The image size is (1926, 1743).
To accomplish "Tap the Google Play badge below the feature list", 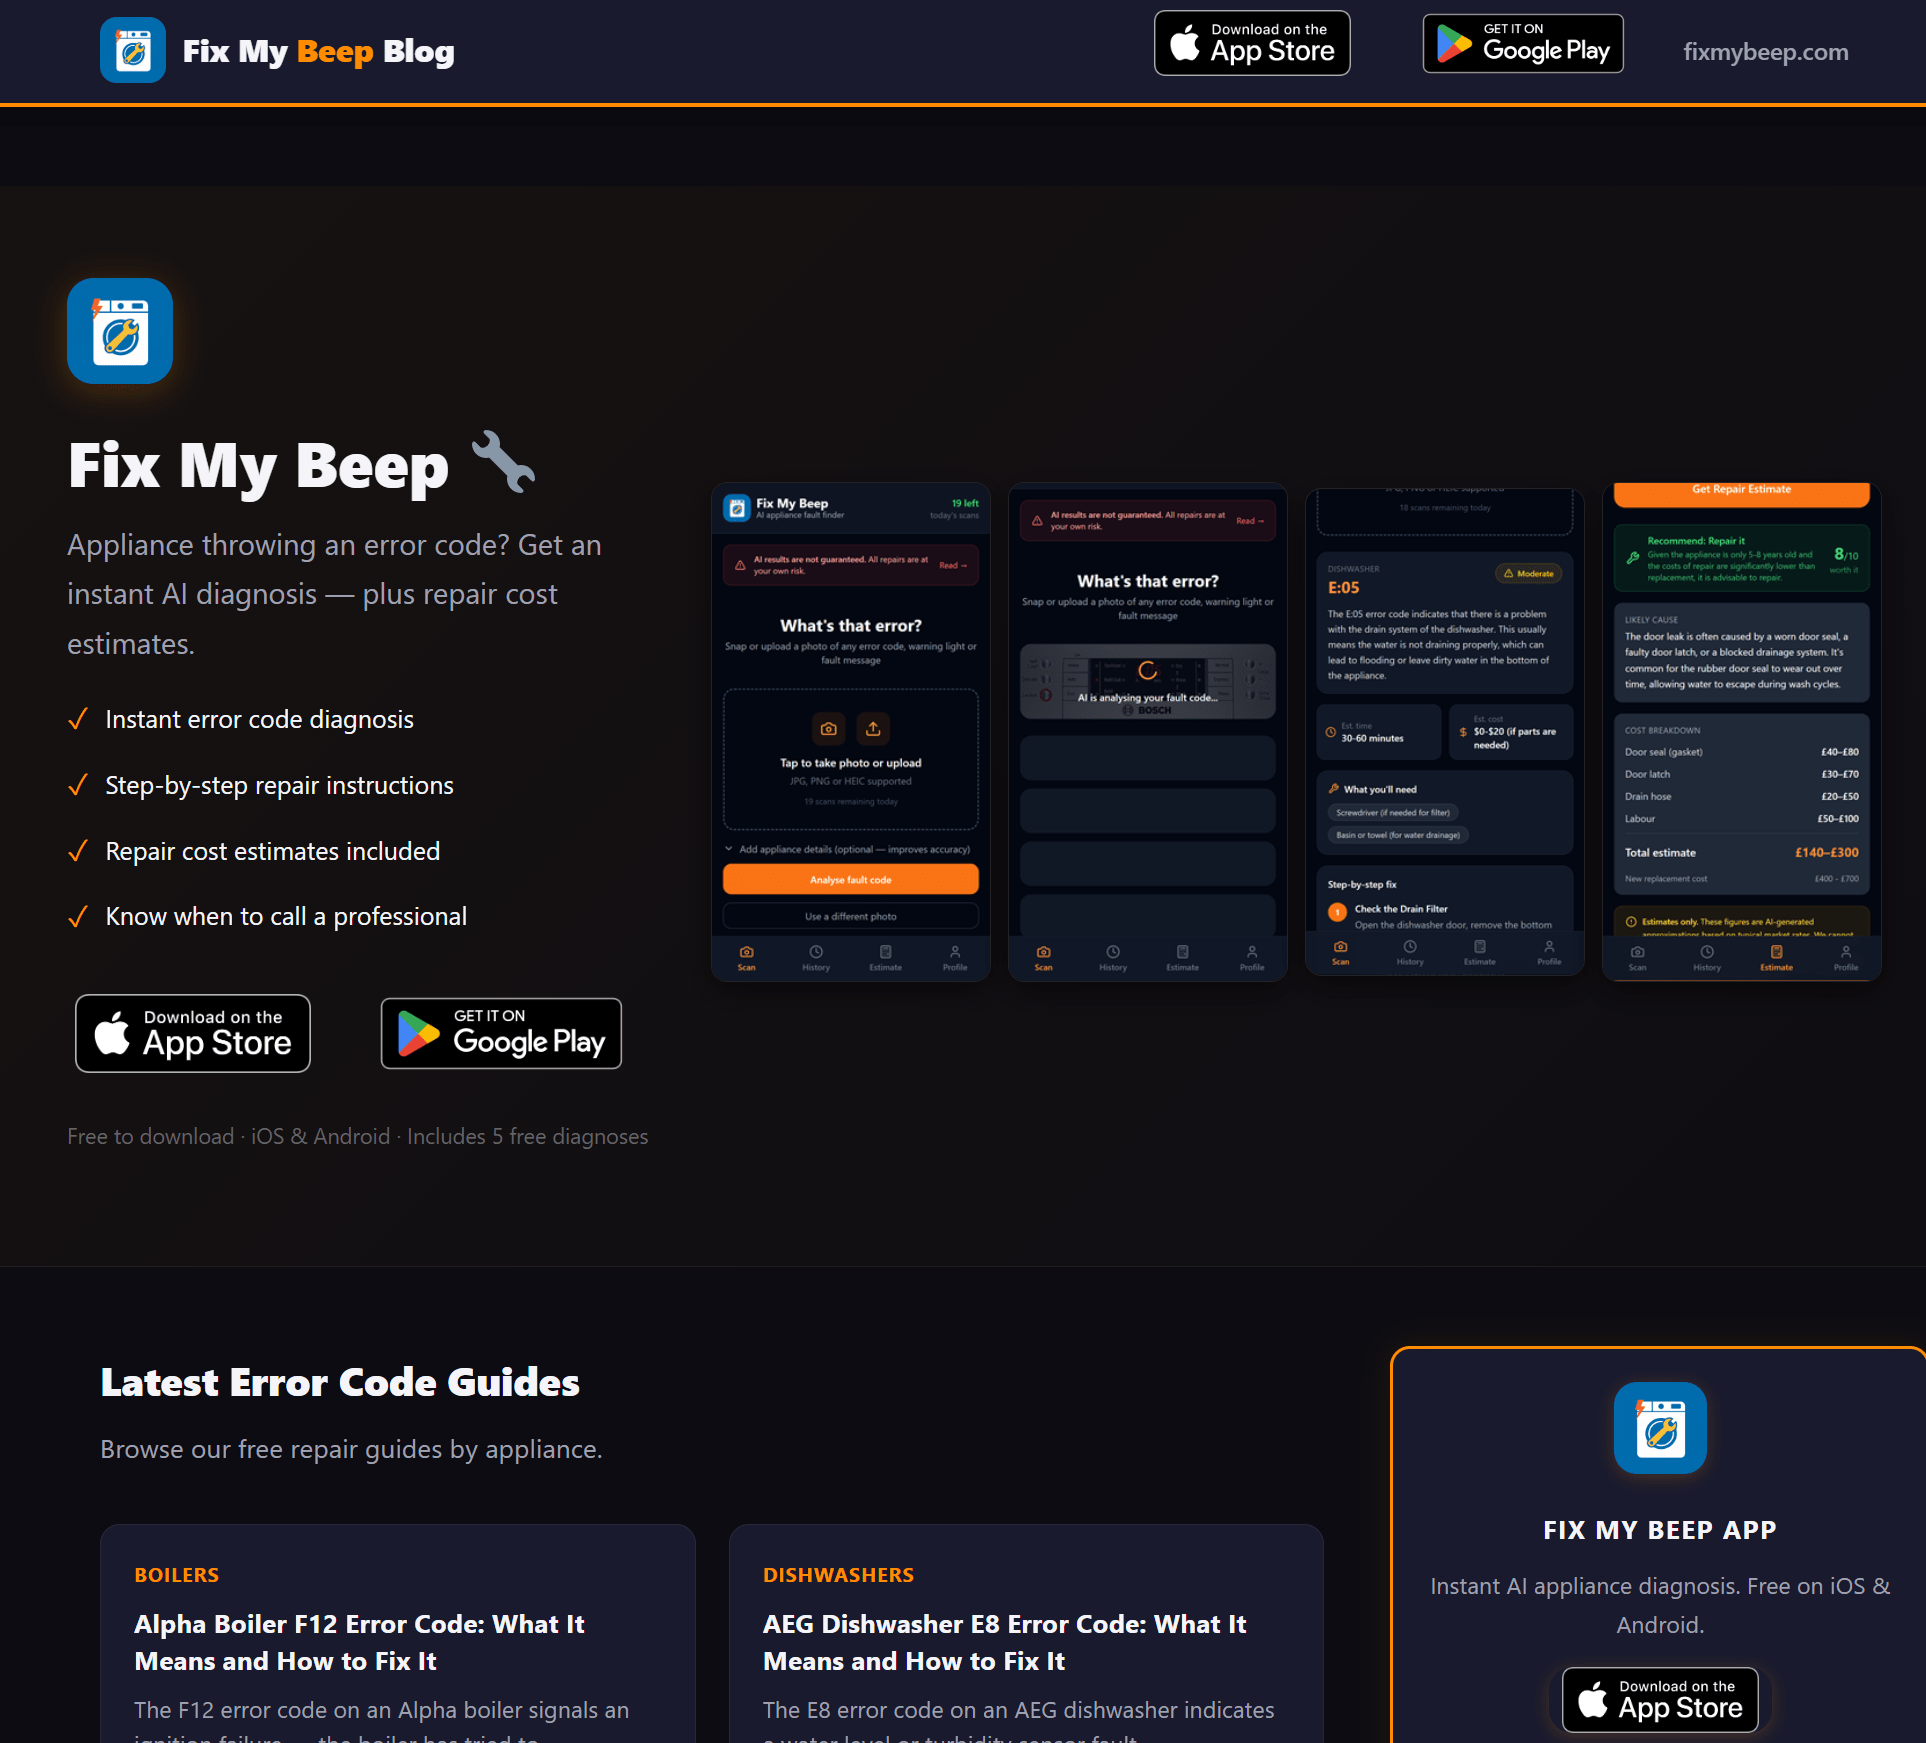I will [501, 1033].
